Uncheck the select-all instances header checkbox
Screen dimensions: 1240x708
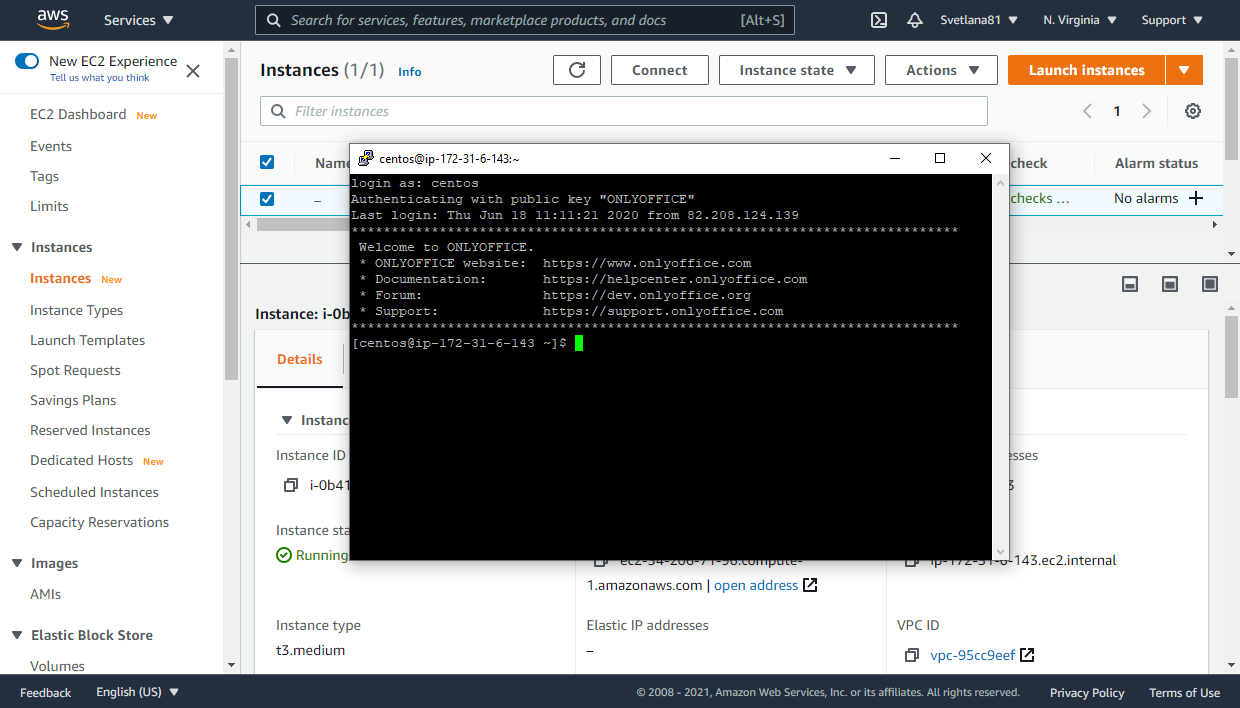[x=266, y=162]
